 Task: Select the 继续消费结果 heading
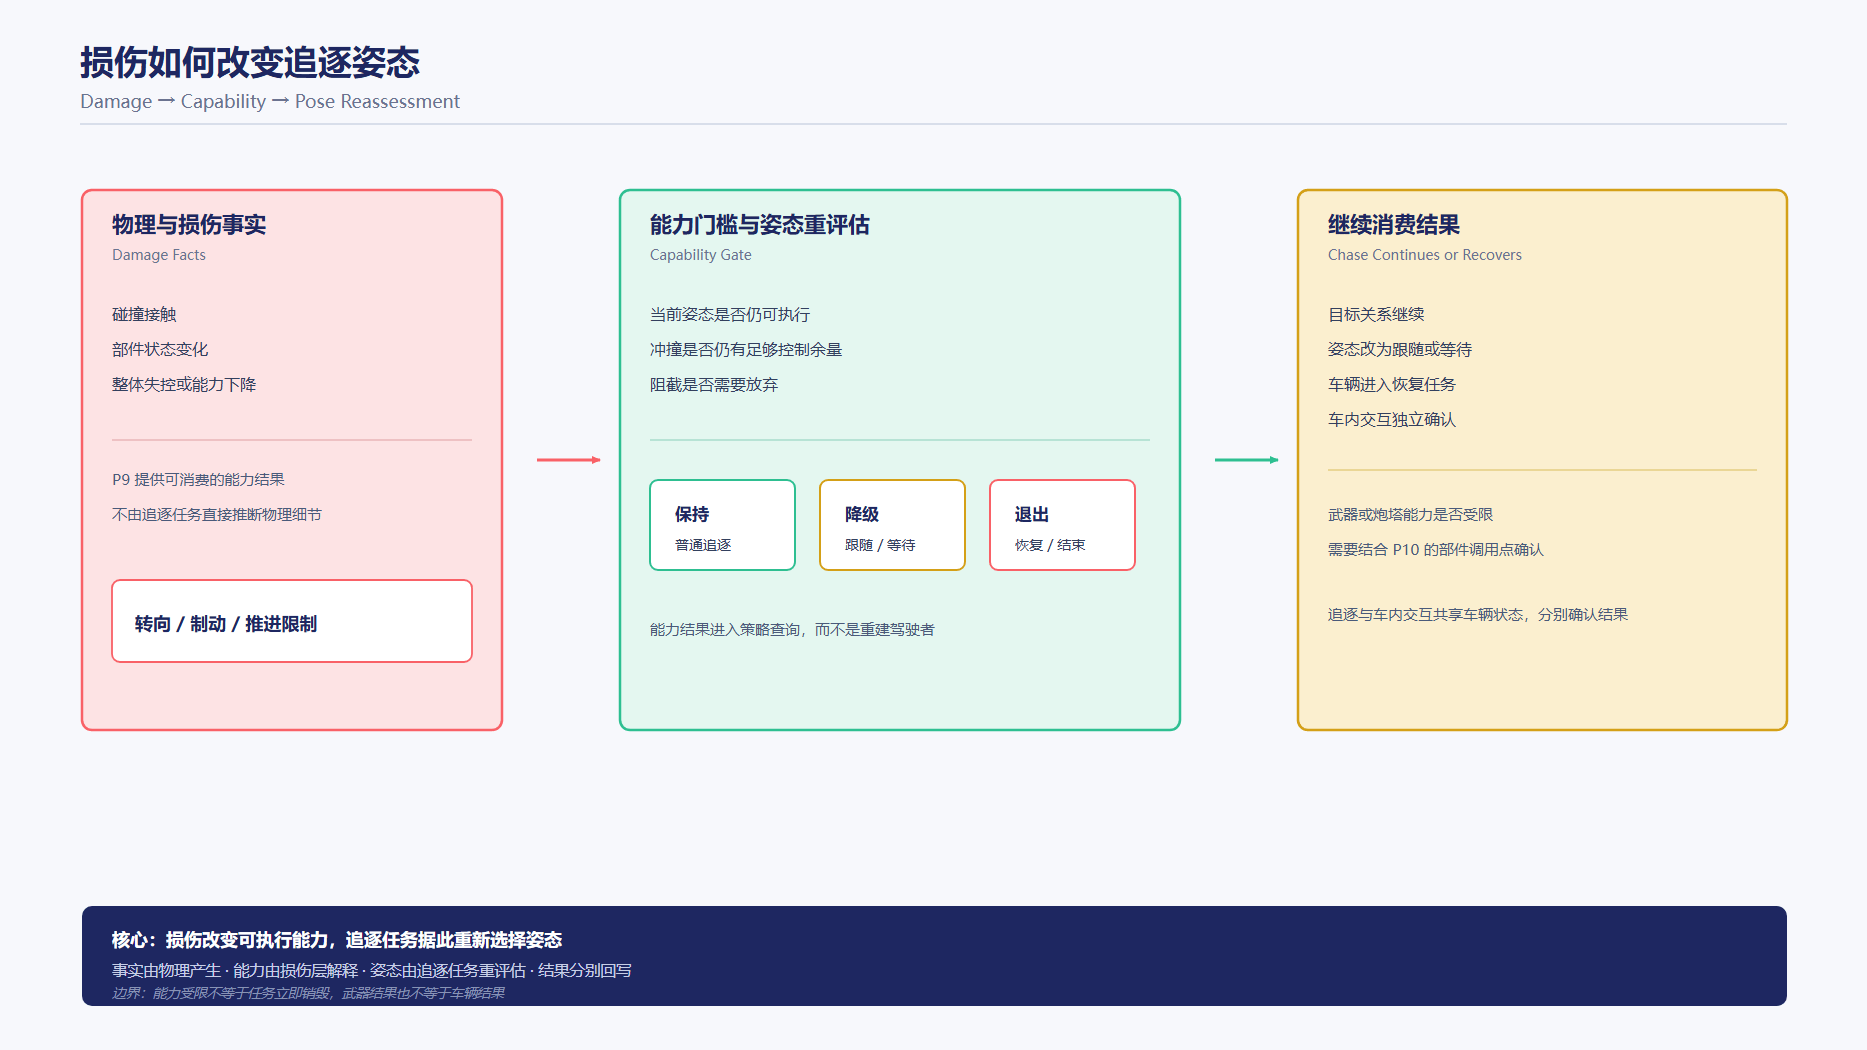pos(1394,225)
